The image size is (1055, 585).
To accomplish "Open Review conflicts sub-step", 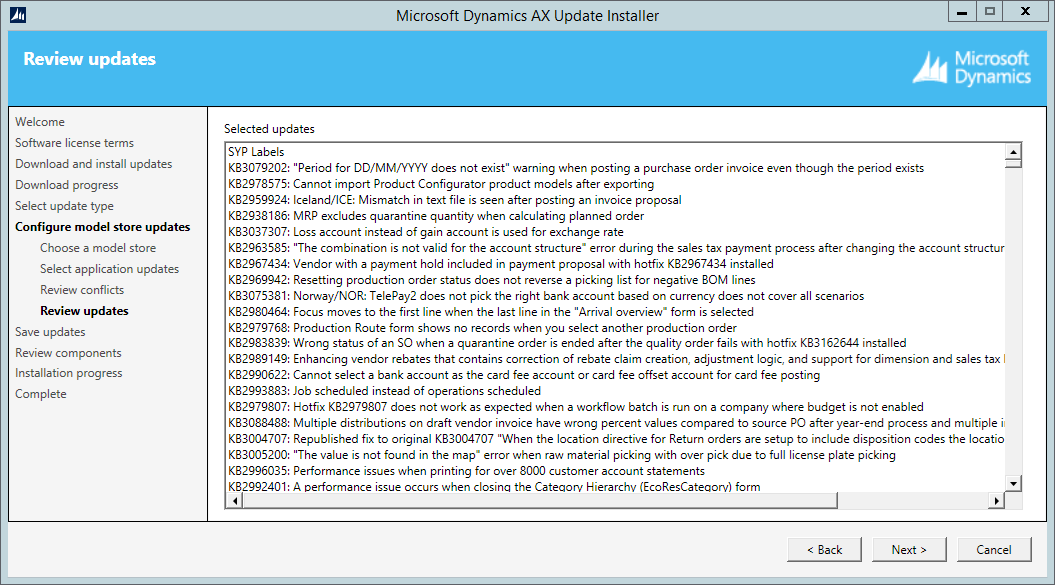I will 82,289.
